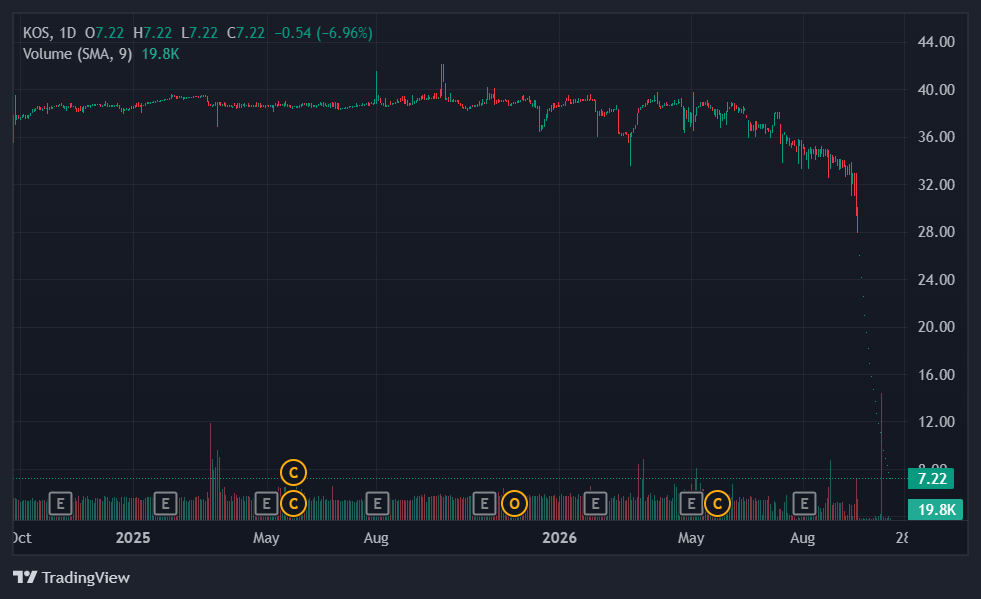Click the earnings E marker above Aug 2026
The image size is (981, 599).
[x=805, y=503]
